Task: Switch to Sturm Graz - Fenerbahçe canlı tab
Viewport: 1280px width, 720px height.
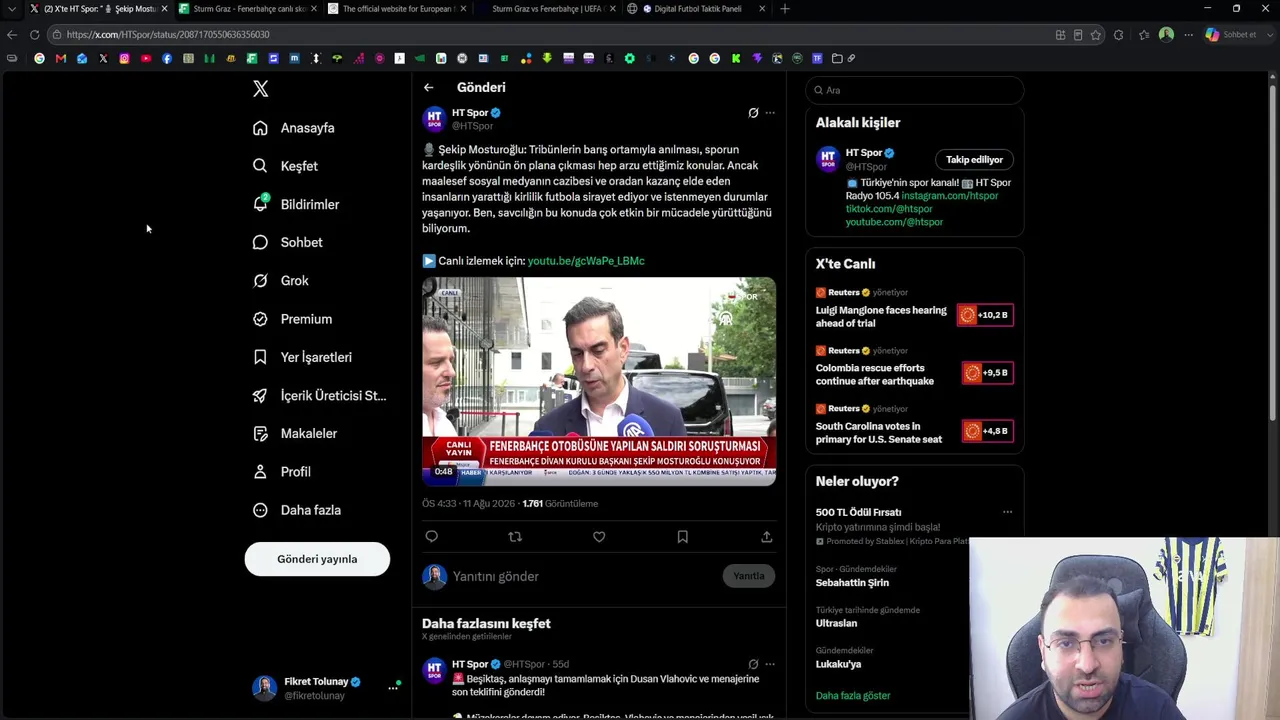Action: click(248, 9)
